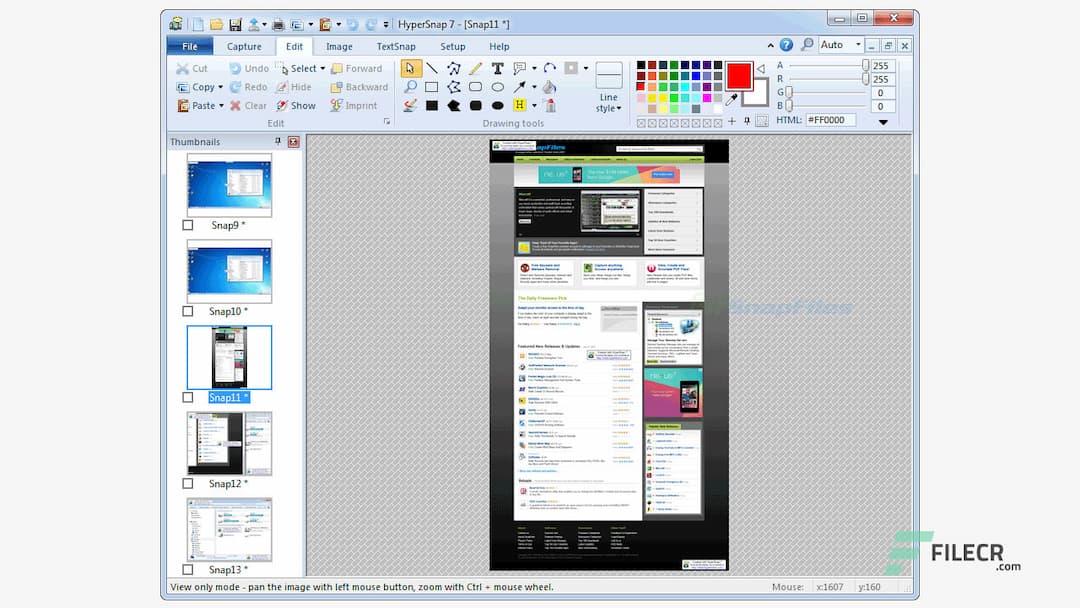Pick the red color swatch
The image size is (1080, 608).
coord(640,86)
